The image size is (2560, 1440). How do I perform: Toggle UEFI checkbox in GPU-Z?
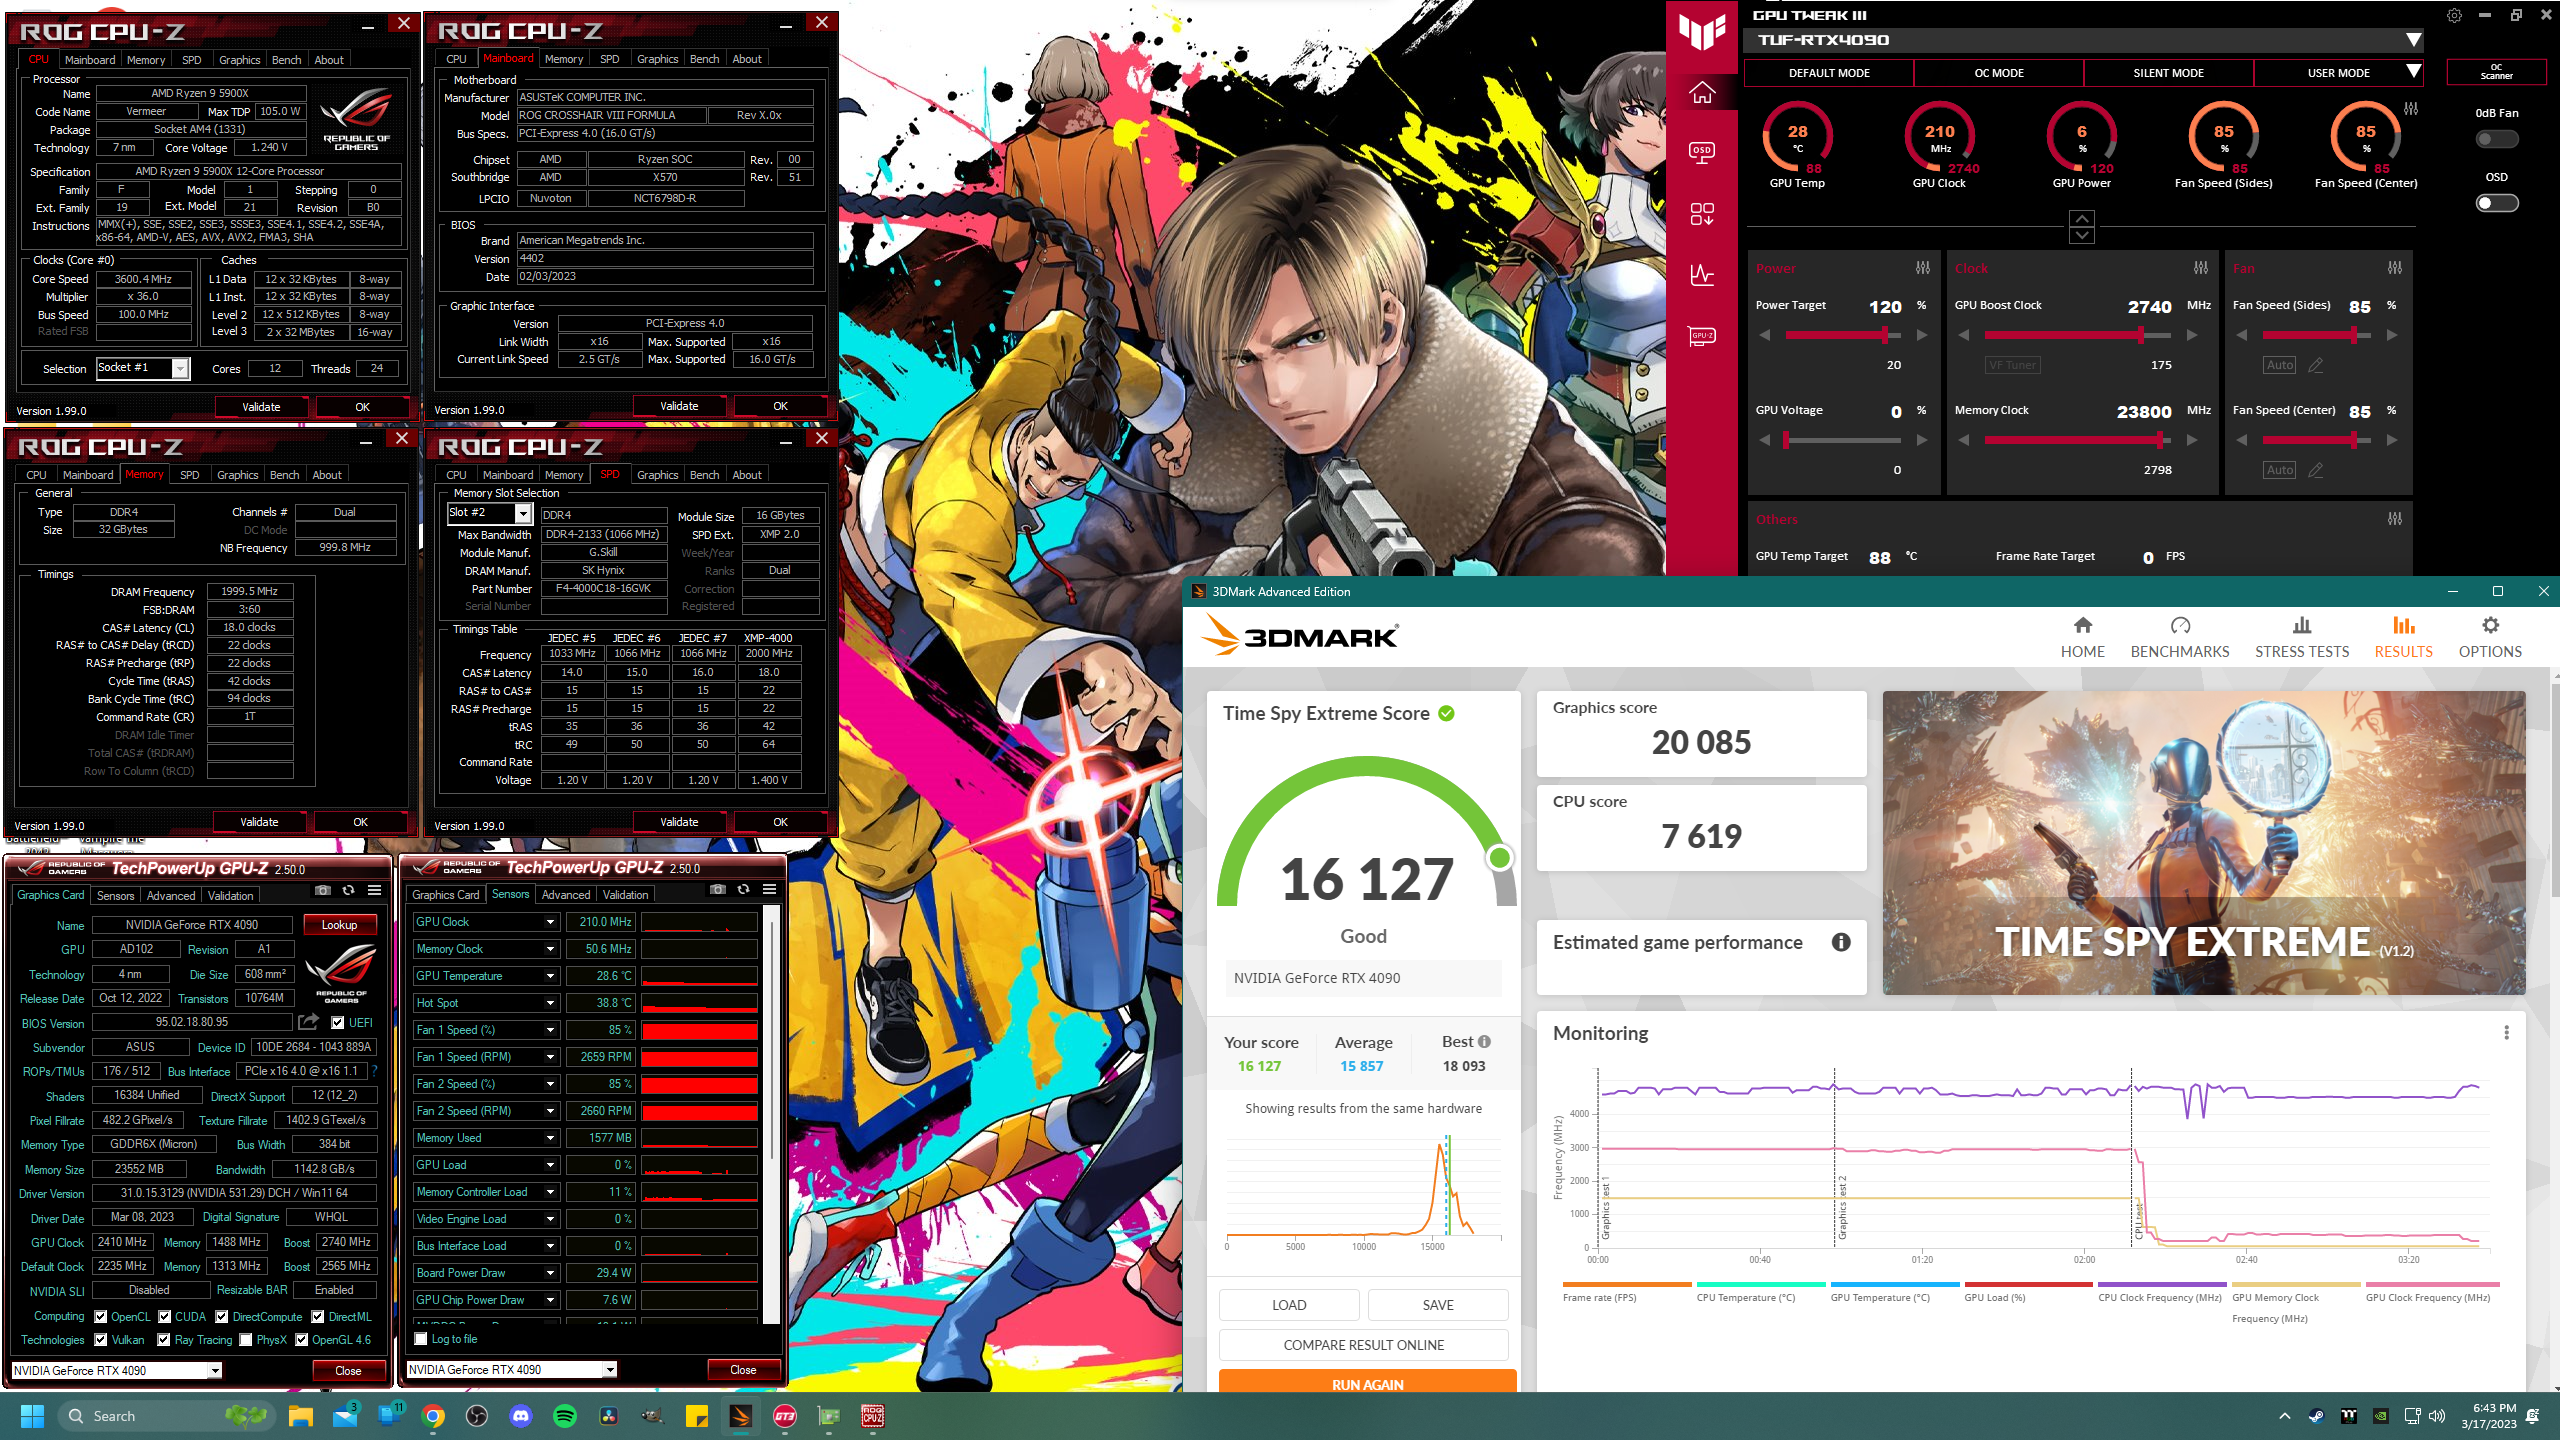click(337, 1022)
